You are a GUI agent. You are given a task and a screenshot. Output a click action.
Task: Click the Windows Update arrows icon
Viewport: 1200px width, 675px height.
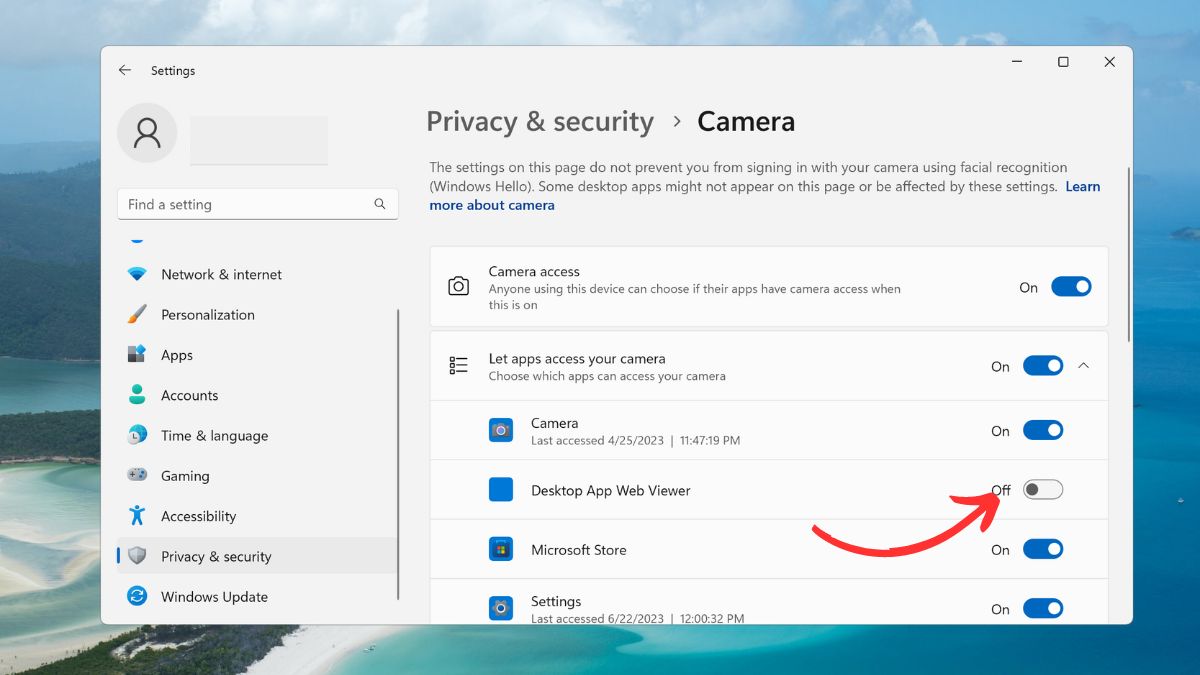coord(137,596)
